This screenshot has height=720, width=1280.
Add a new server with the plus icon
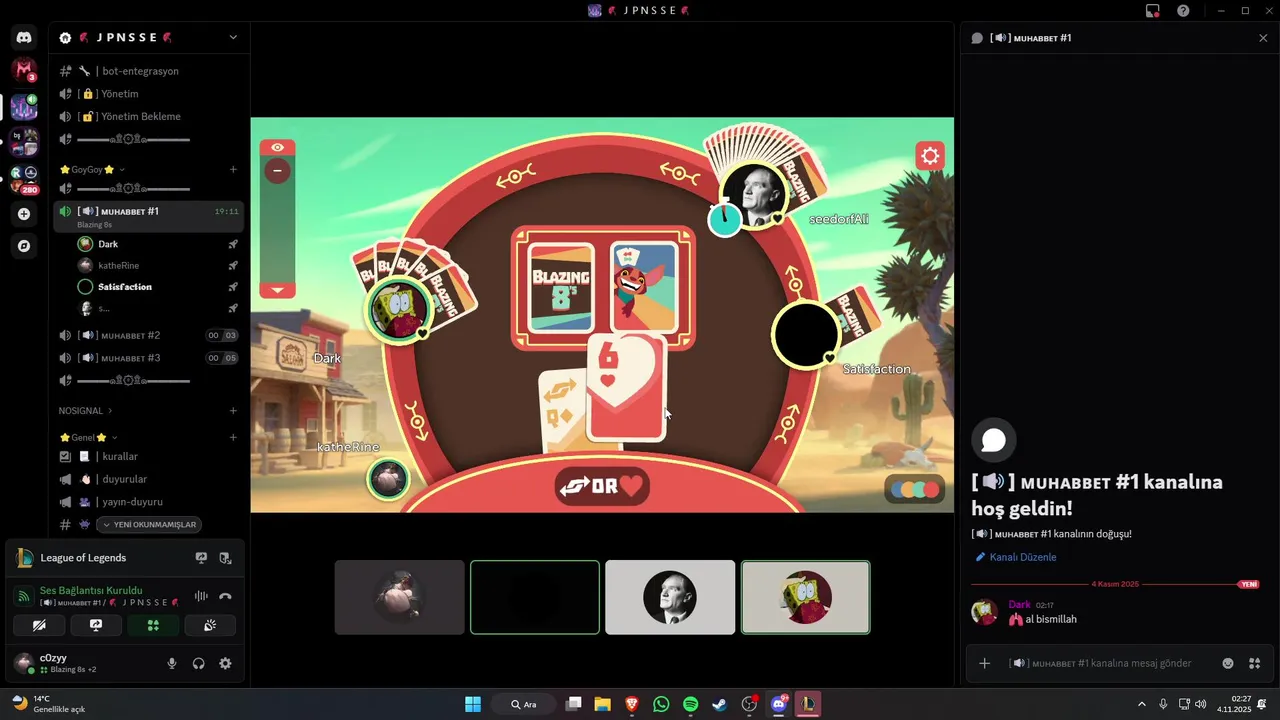pos(24,214)
